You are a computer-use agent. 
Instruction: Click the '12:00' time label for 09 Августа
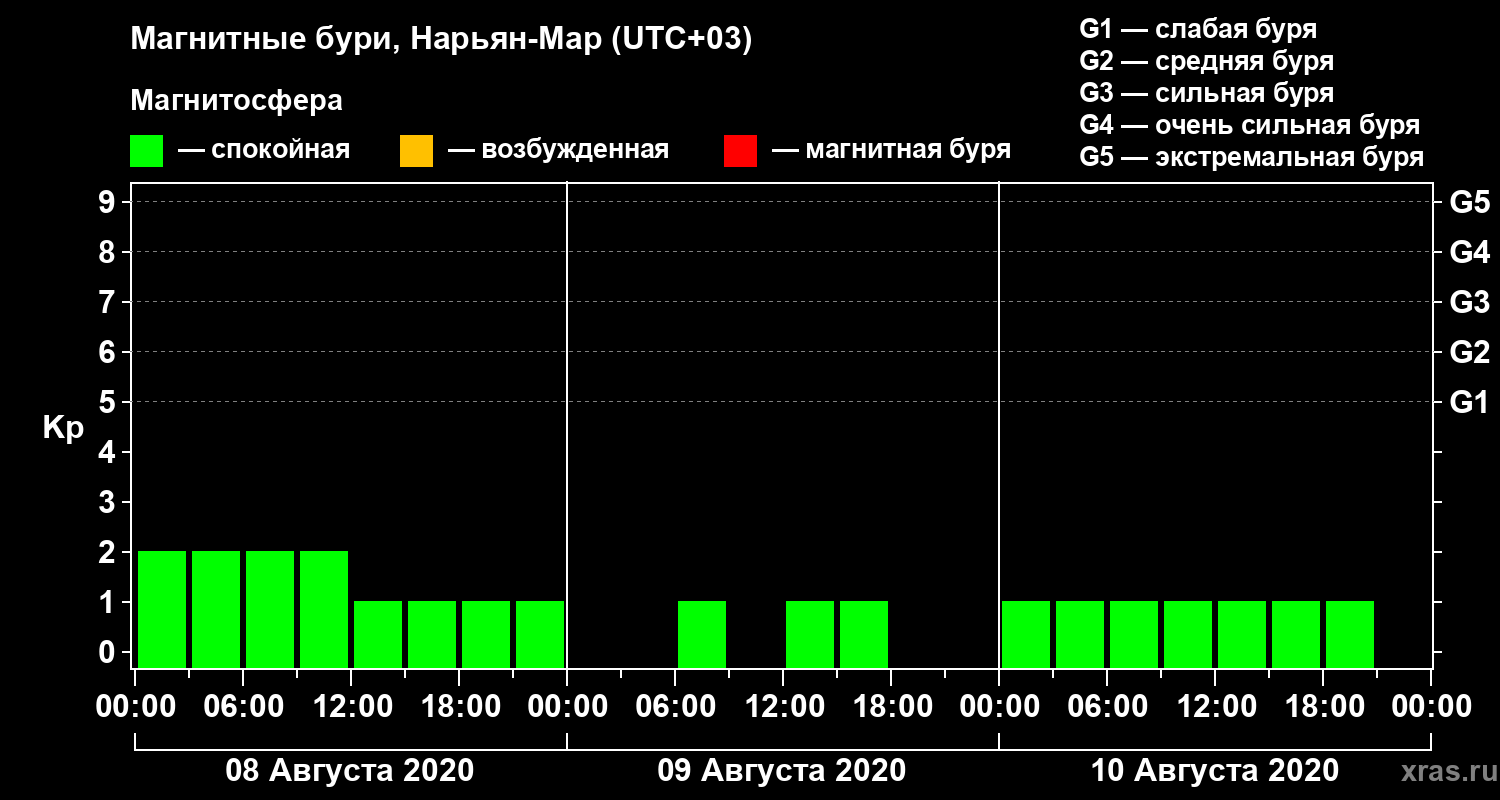[783, 706]
